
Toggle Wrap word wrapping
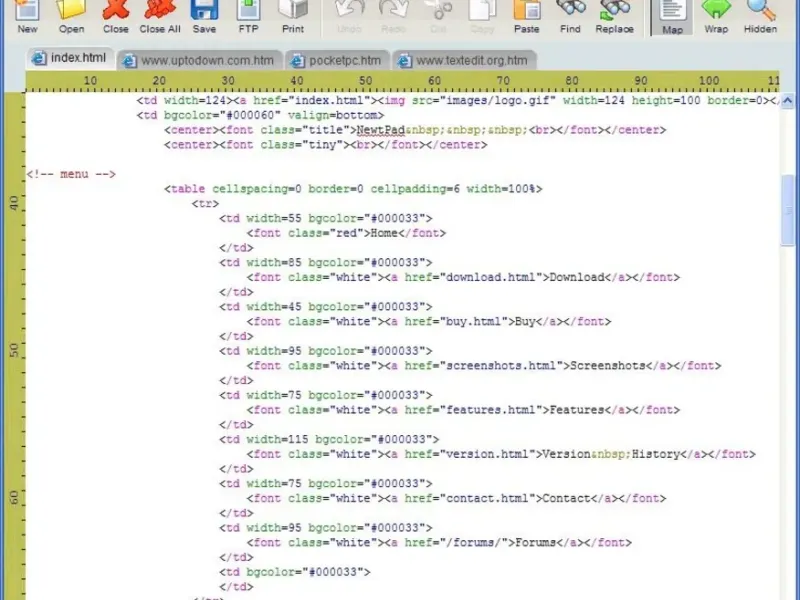tap(716, 15)
